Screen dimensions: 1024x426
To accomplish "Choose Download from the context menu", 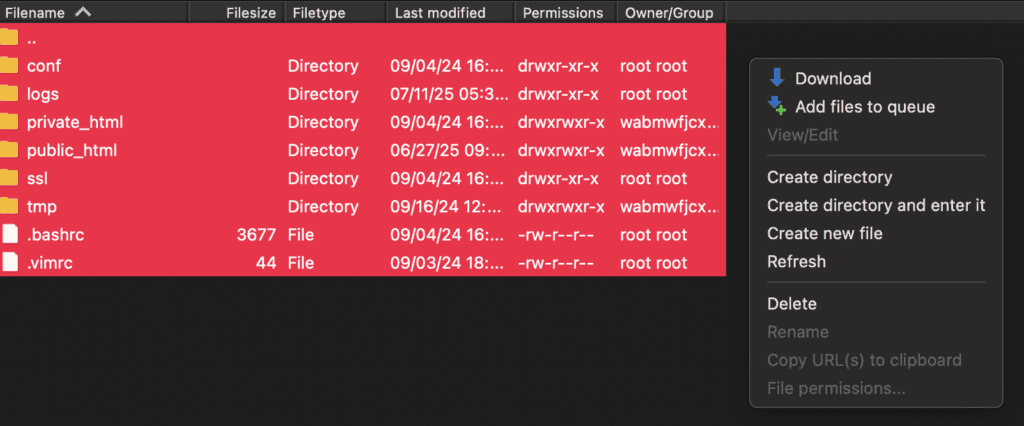I will pyautogui.click(x=833, y=78).
